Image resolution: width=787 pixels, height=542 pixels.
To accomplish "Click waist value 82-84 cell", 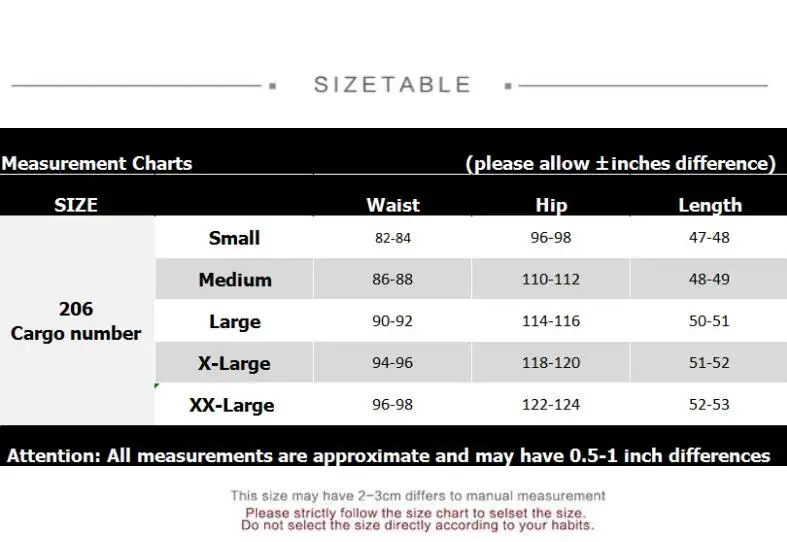I will (392, 237).
